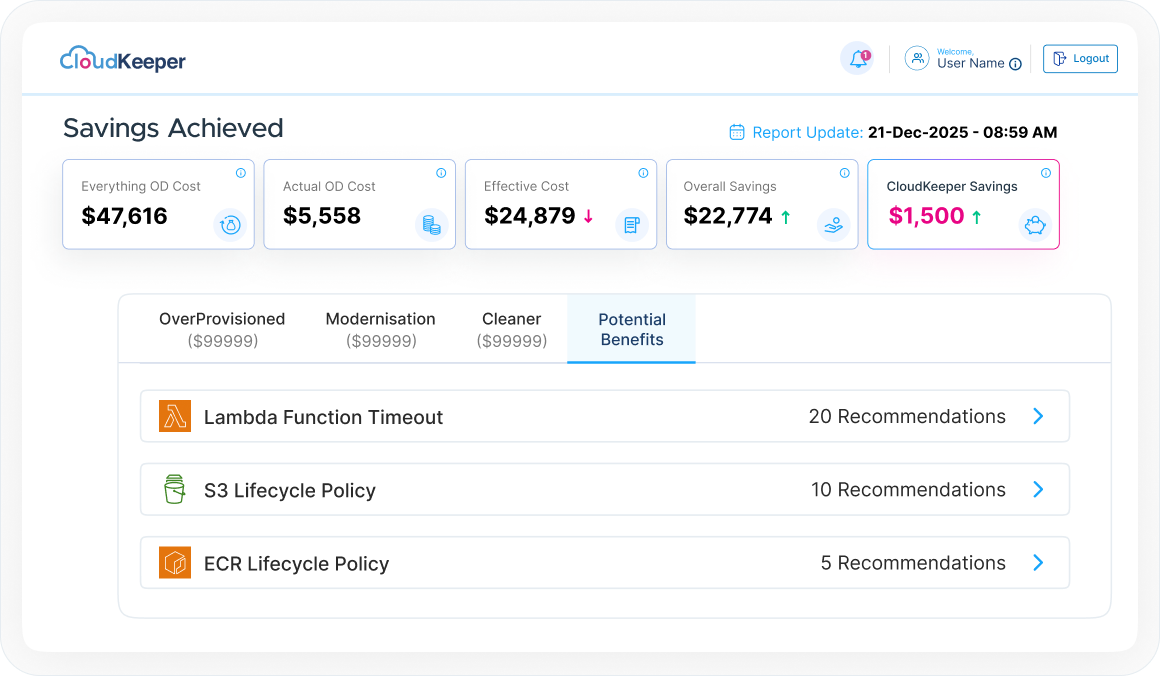This screenshot has height=676, width=1160.
Task: Click the info icon beside User Name
Action: (1016, 64)
